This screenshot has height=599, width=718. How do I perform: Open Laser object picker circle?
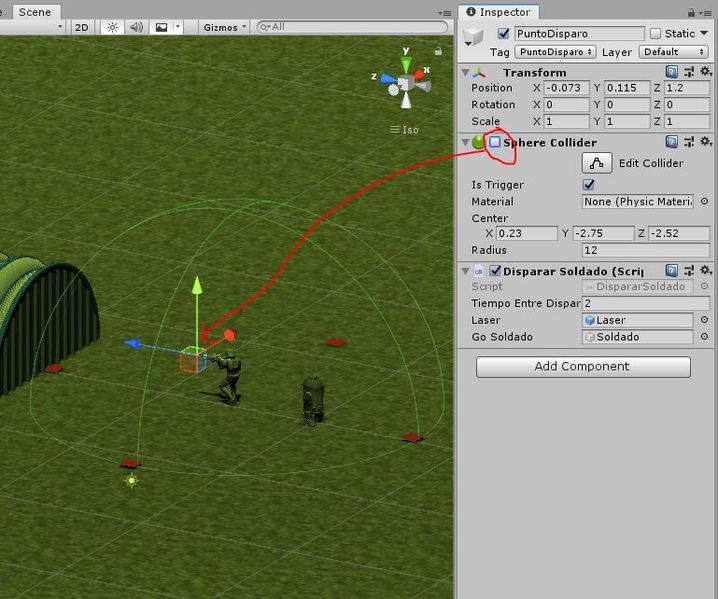[704, 320]
